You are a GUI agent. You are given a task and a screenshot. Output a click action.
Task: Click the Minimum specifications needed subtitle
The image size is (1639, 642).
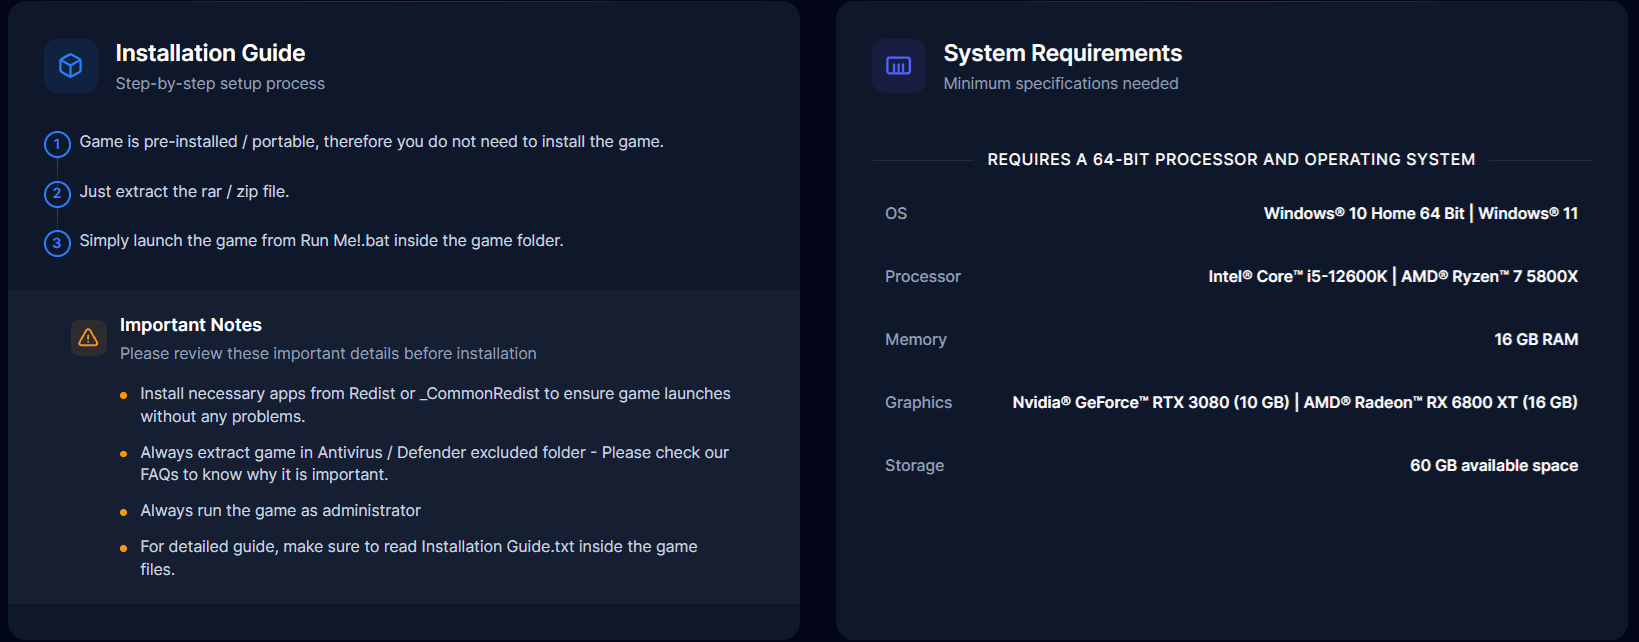coord(1061,84)
